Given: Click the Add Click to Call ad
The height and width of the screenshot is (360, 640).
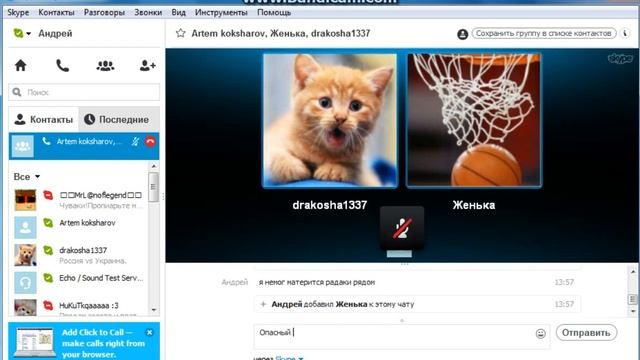Looking at the screenshot, I should tap(84, 342).
